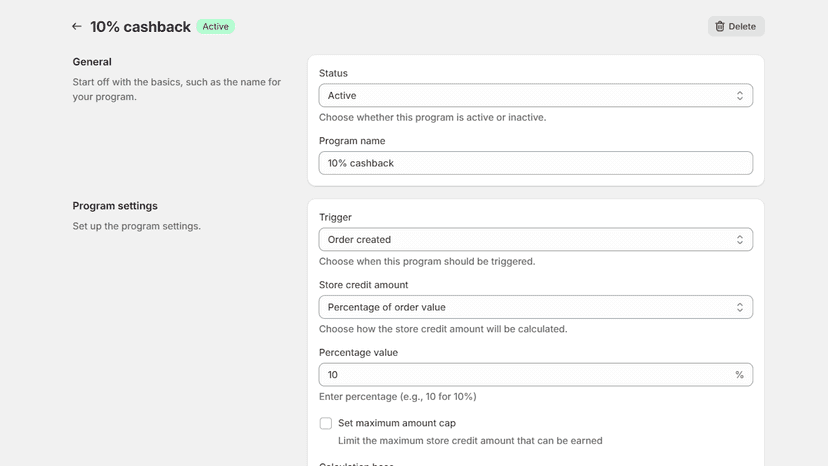Click the percent symbol suffix

tap(739, 375)
